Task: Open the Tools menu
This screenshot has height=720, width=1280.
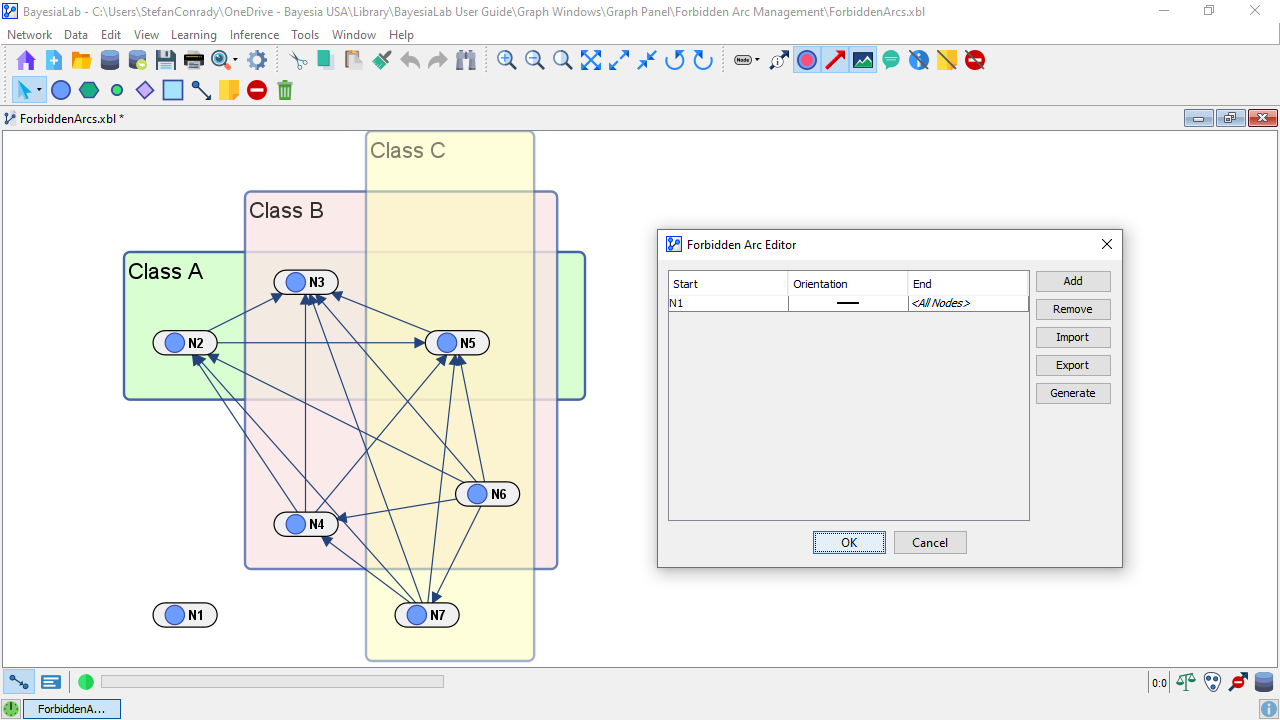Action: pos(305,35)
